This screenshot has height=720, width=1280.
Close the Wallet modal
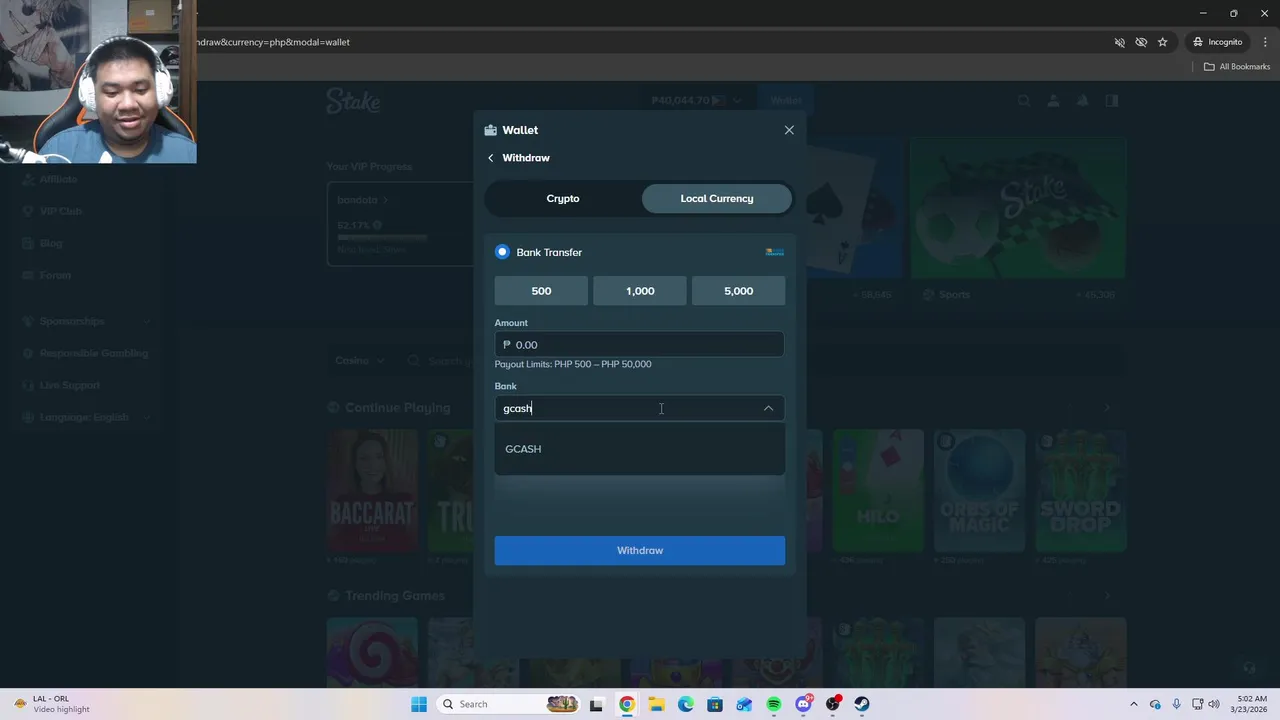[789, 130]
